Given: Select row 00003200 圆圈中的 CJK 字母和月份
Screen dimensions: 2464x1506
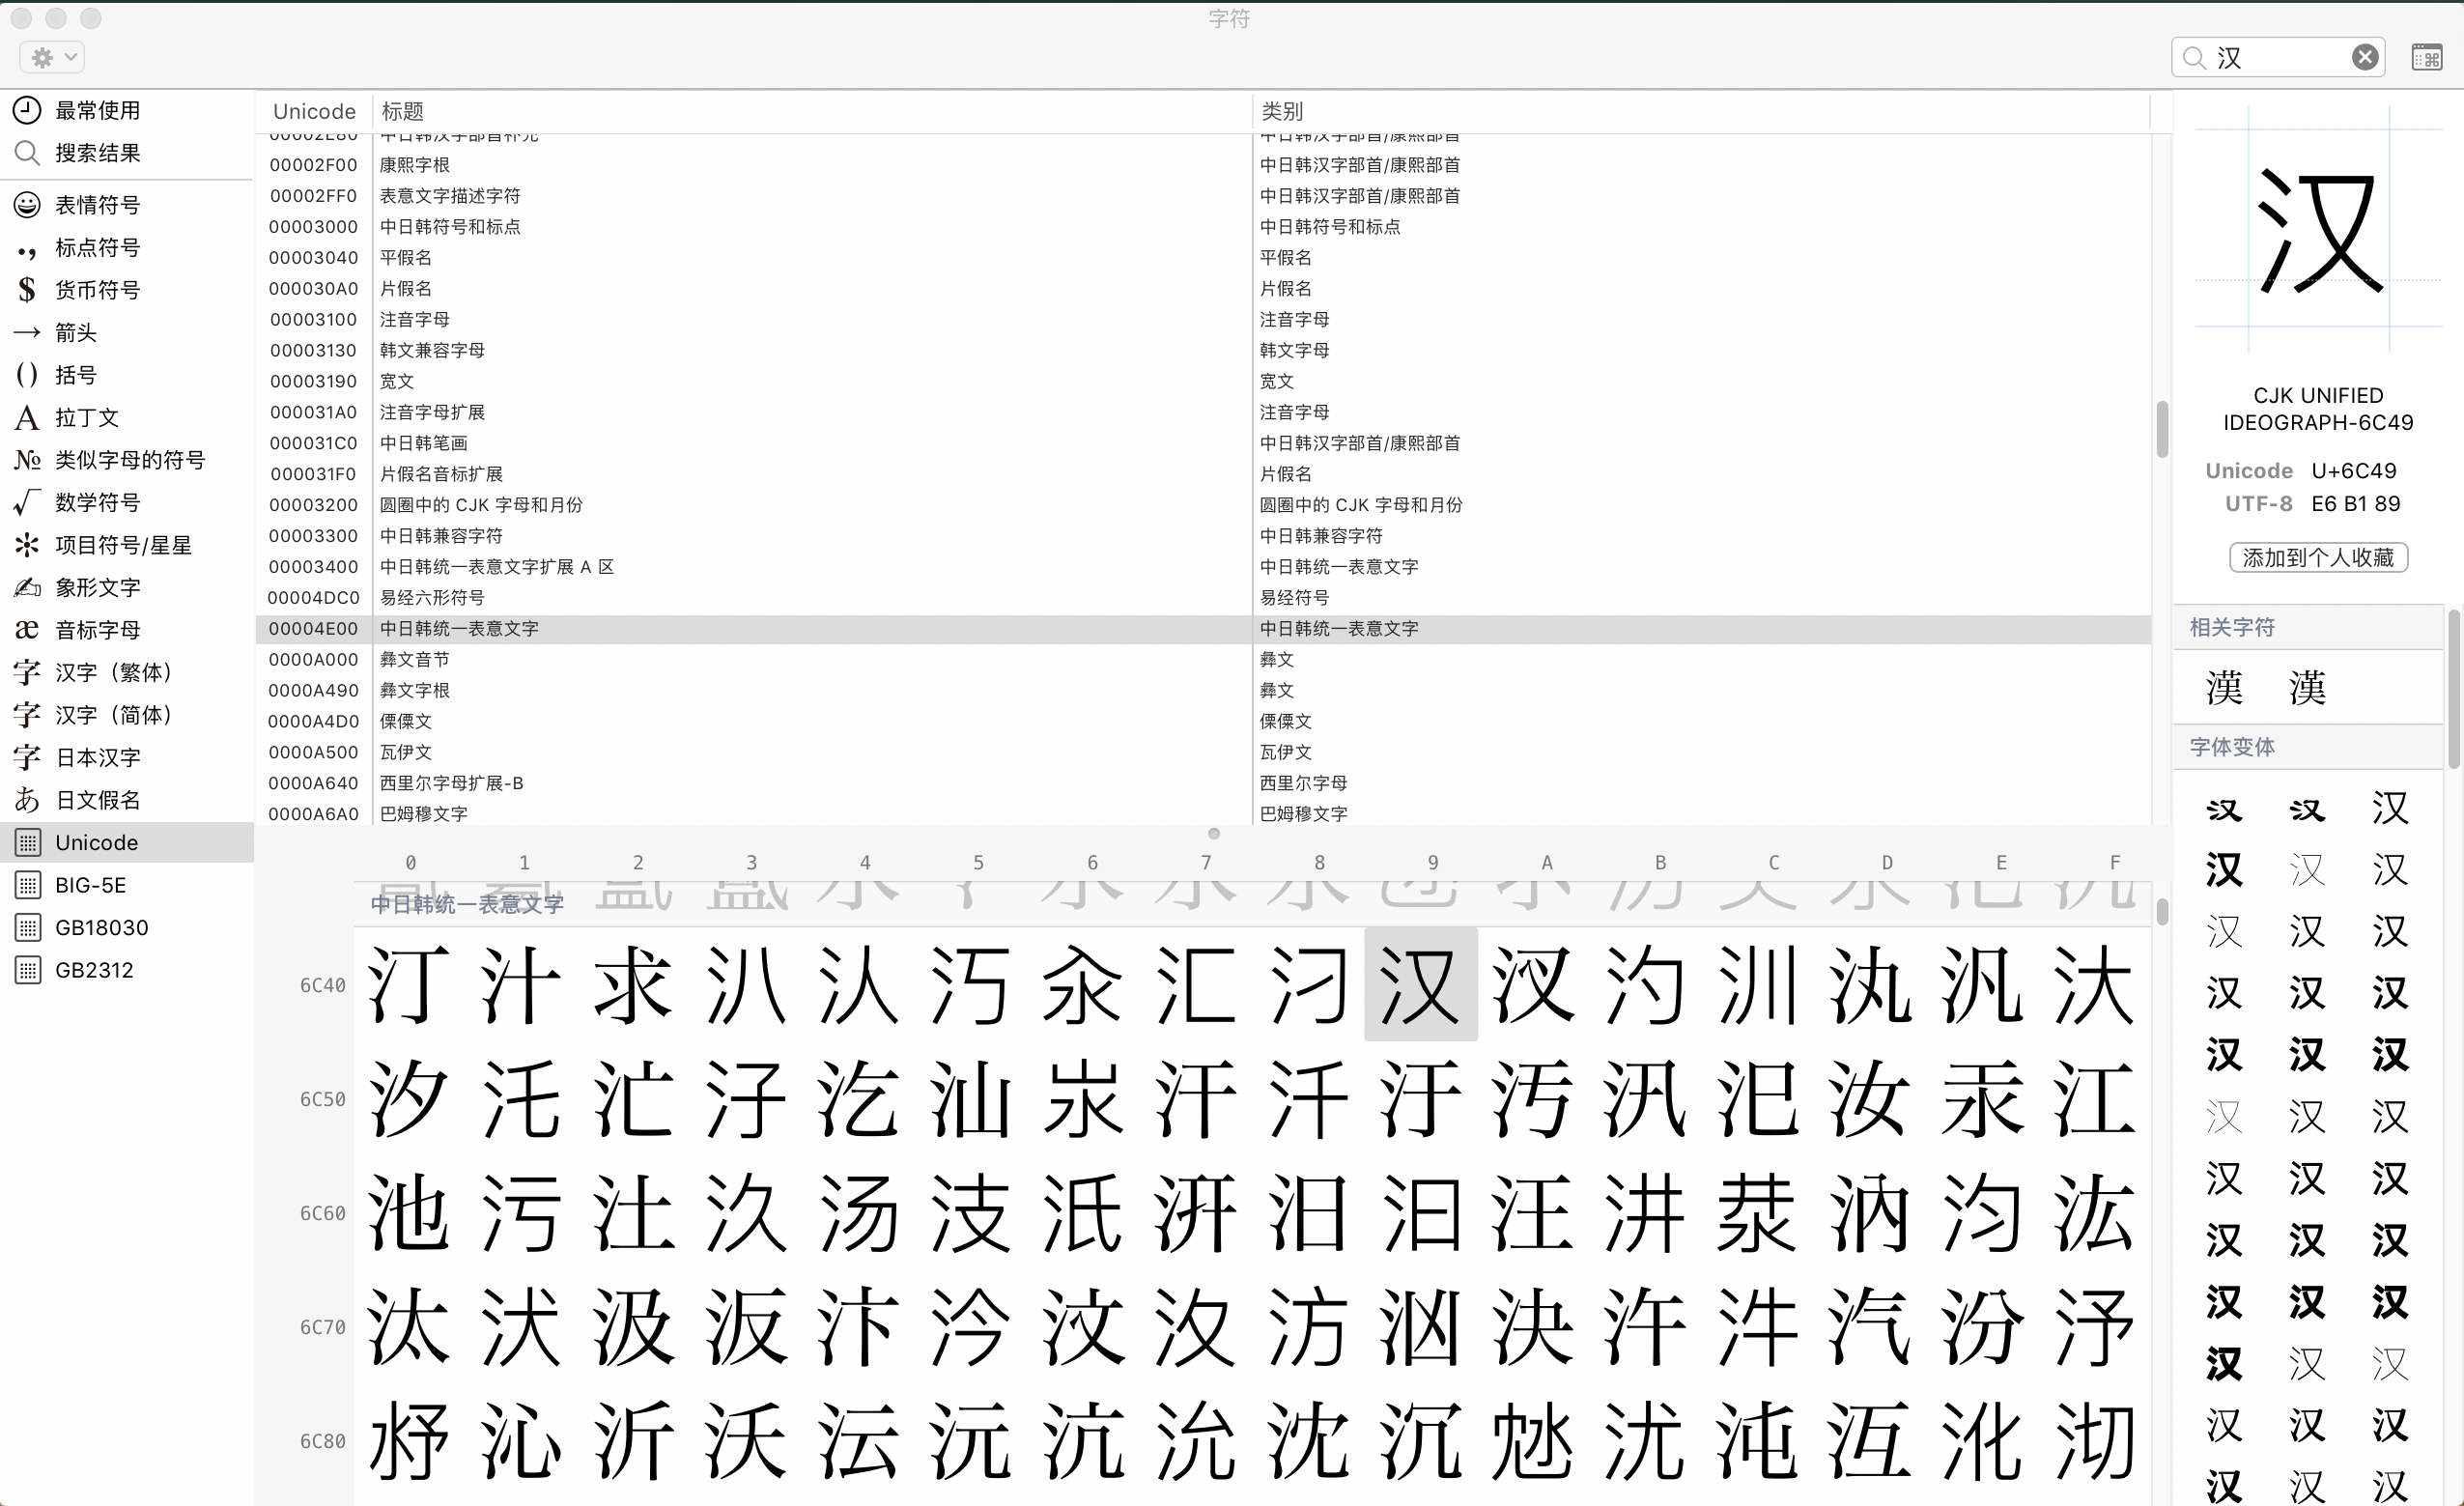Looking at the screenshot, I should click(x=1204, y=505).
